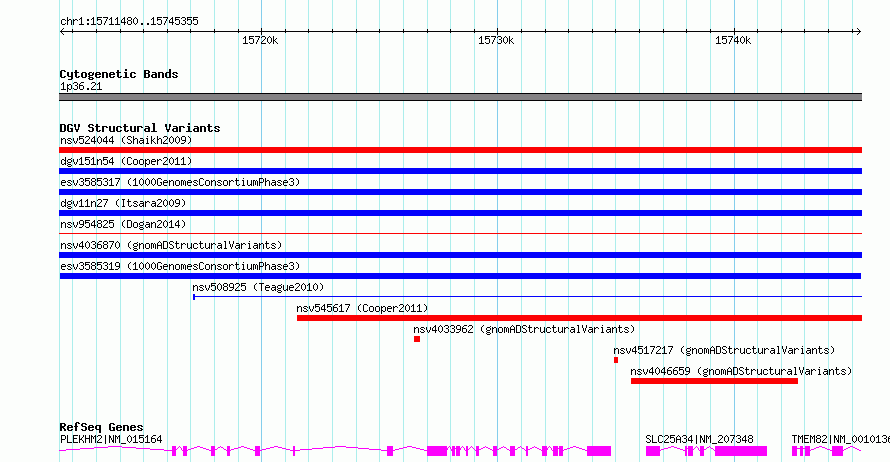
Task: Select the nsv4036870 gnomAD blue bar
Action: (x=460, y=255)
